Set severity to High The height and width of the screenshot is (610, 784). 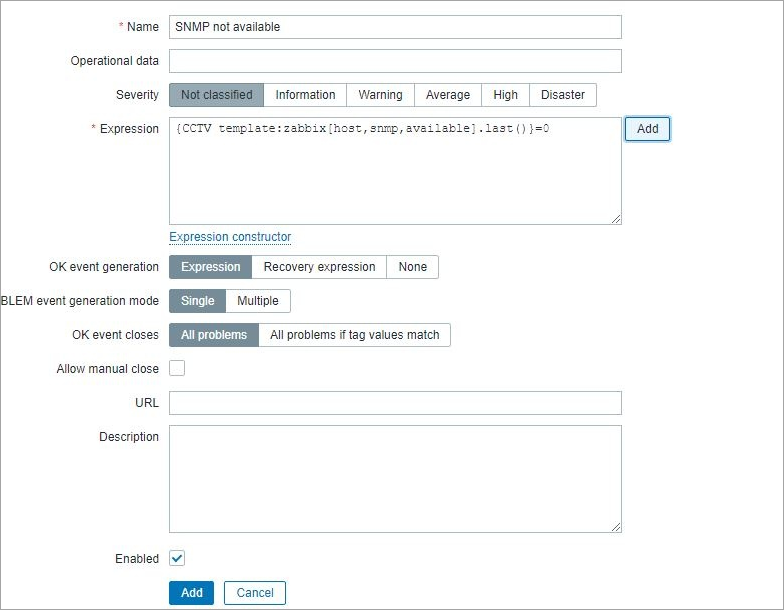pyautogui.click(x=506, y=95)
